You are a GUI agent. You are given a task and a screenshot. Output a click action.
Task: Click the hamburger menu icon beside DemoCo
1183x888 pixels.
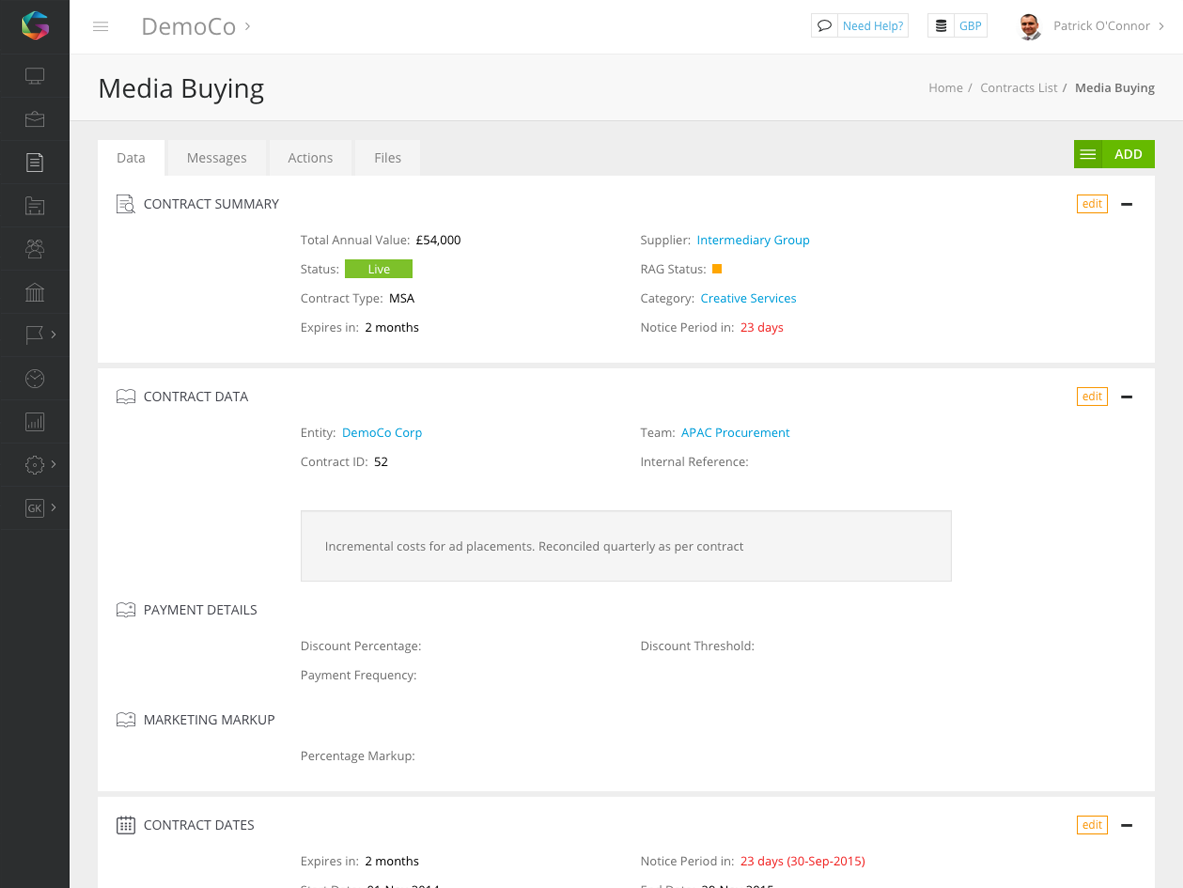click(100, 26)
